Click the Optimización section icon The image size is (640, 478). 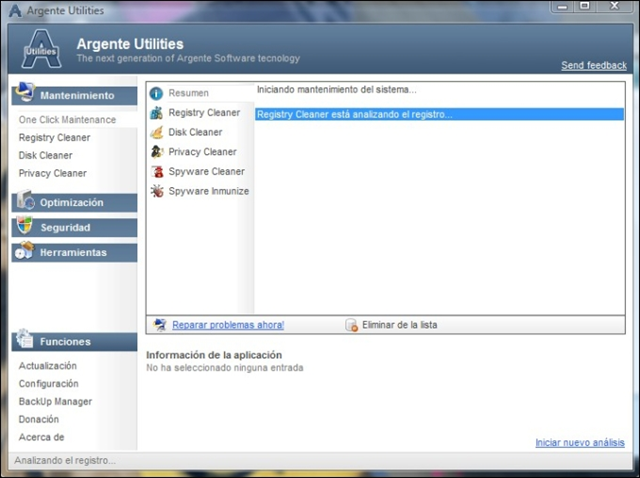click(x=26, y=200)
